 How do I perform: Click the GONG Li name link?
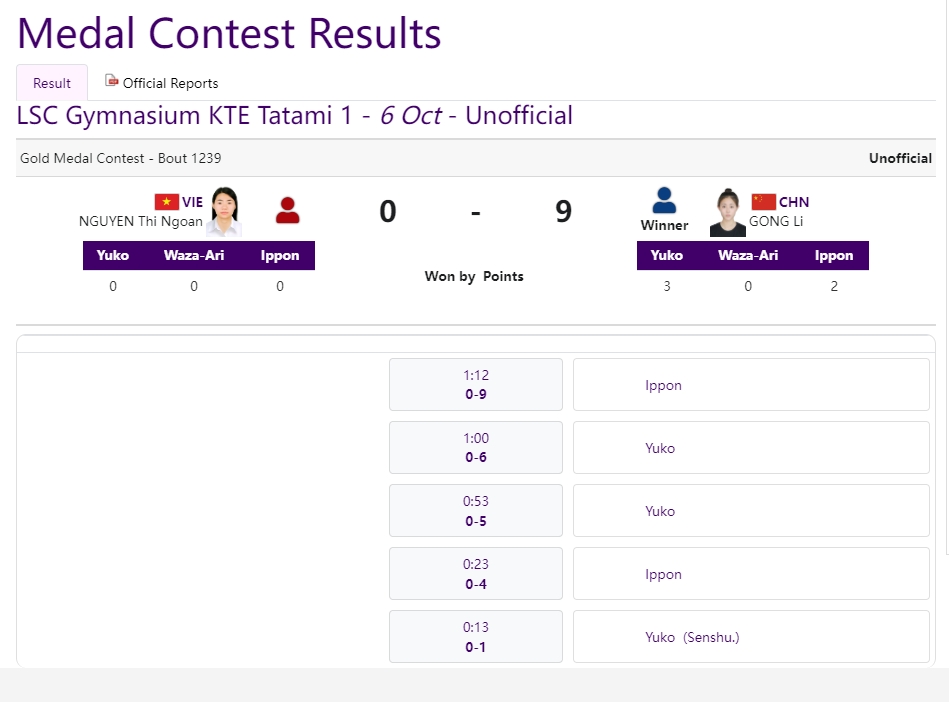point(776,221)
